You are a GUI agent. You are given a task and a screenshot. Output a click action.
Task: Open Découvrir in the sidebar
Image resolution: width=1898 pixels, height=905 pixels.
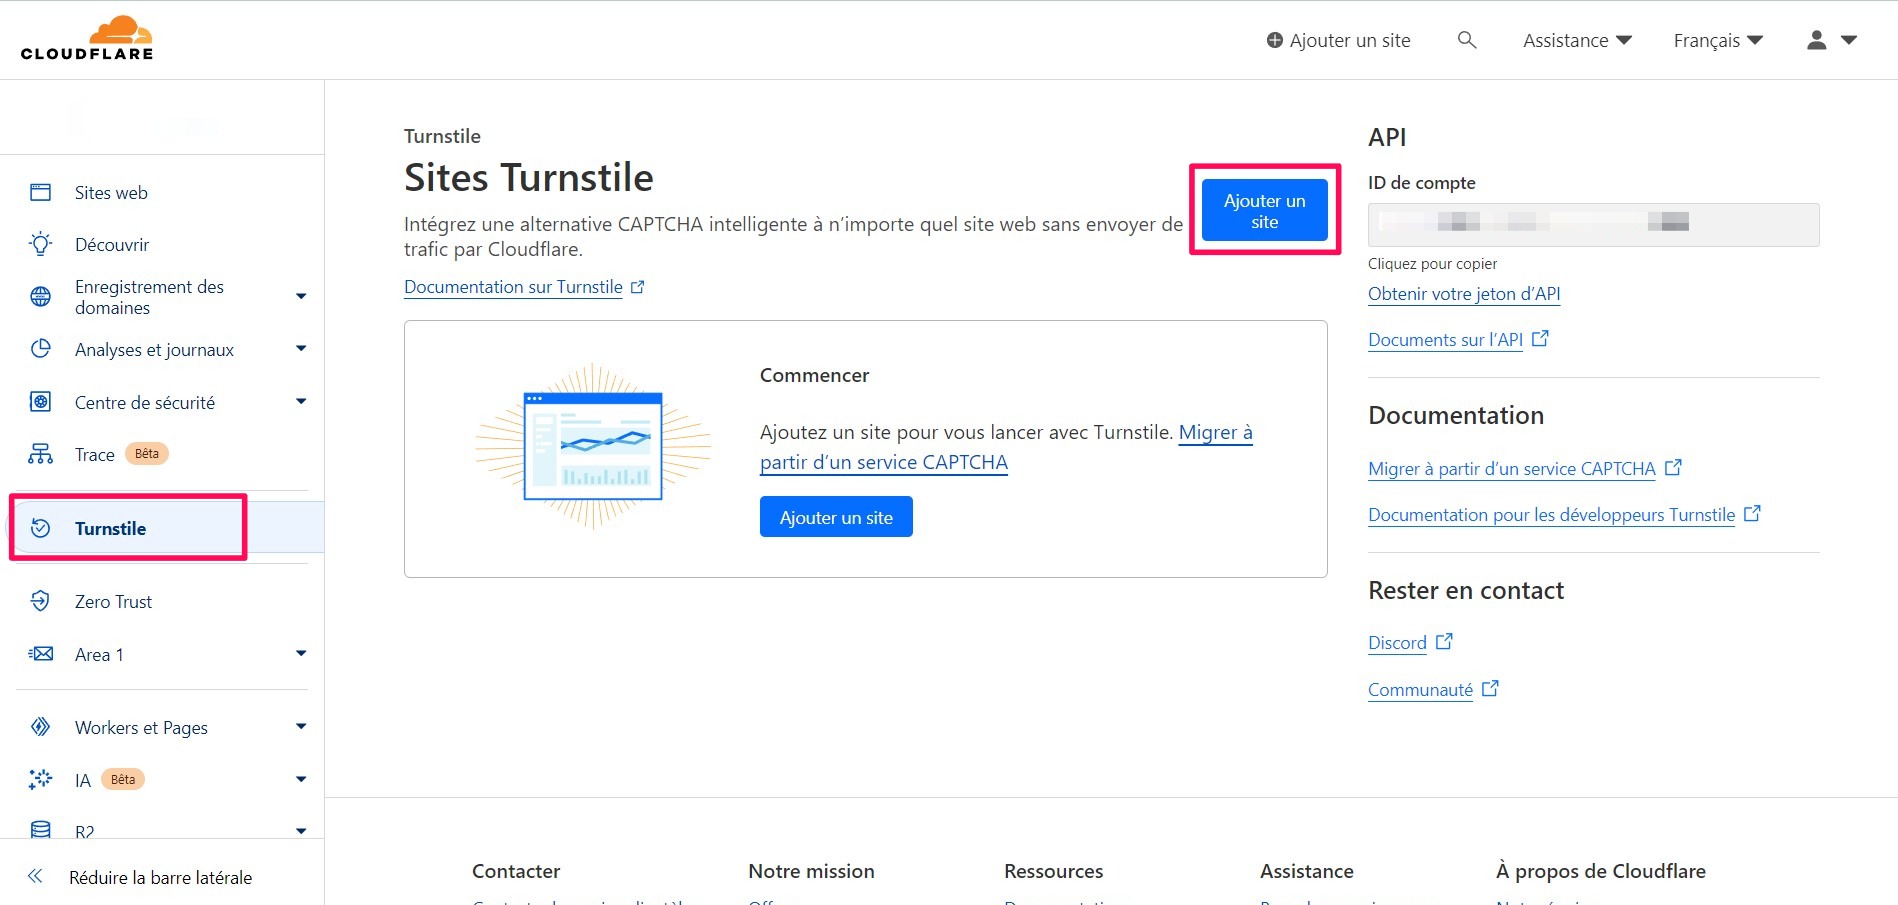(x=112, y=245)
